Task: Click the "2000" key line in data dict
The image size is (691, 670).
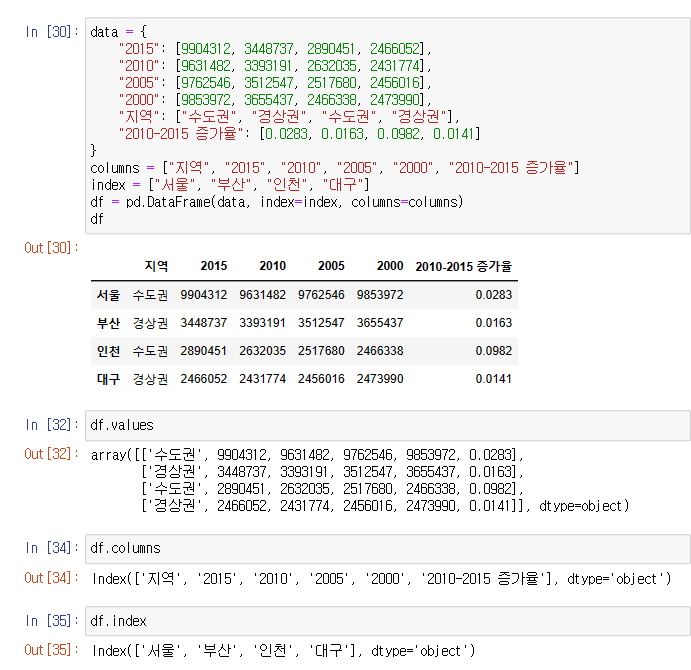Action: [x=275, y=100]
